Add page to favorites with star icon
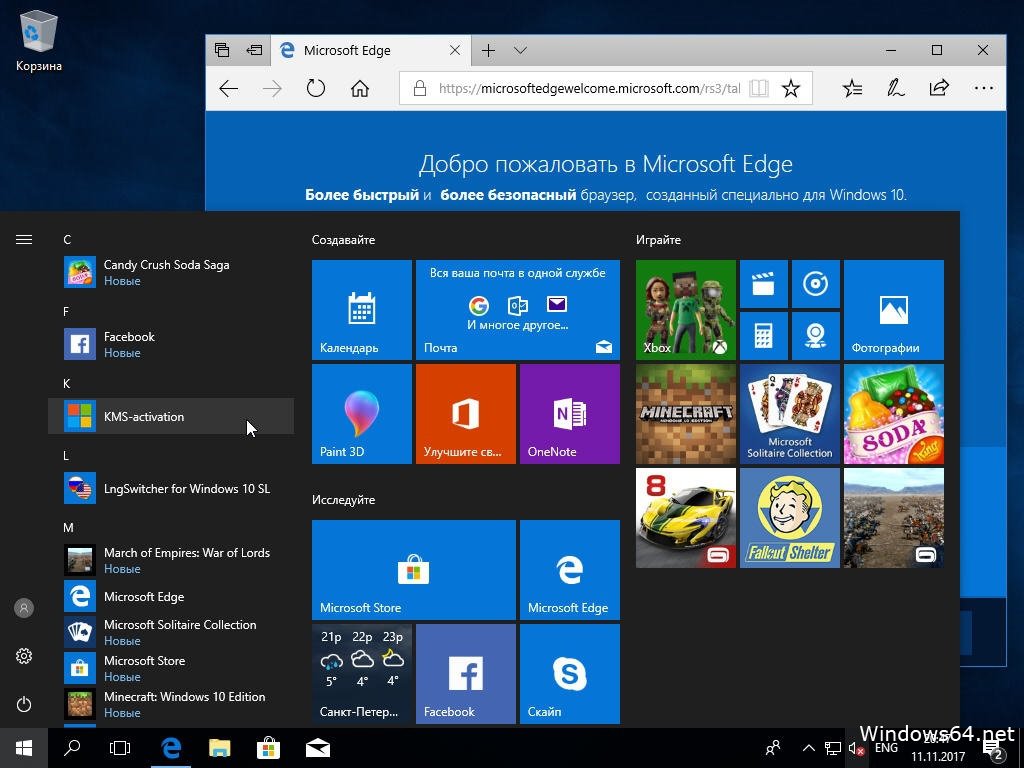The width and height of the screenshot is (1024, 768). click(791, 89)
